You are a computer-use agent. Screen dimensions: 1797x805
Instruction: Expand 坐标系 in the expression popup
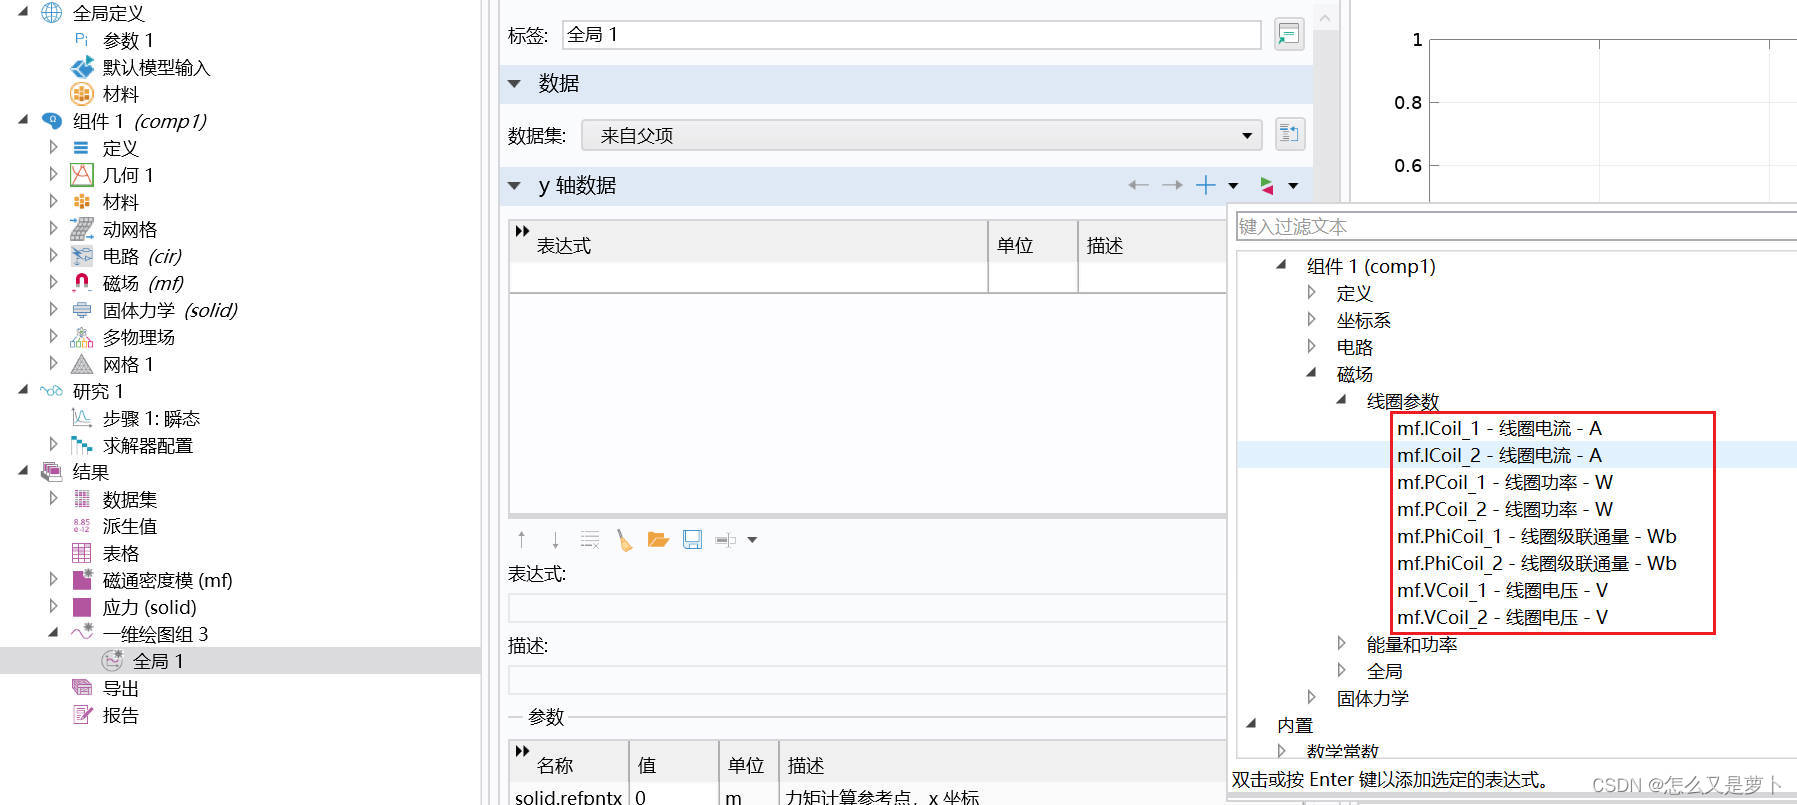click(1311, 320)
